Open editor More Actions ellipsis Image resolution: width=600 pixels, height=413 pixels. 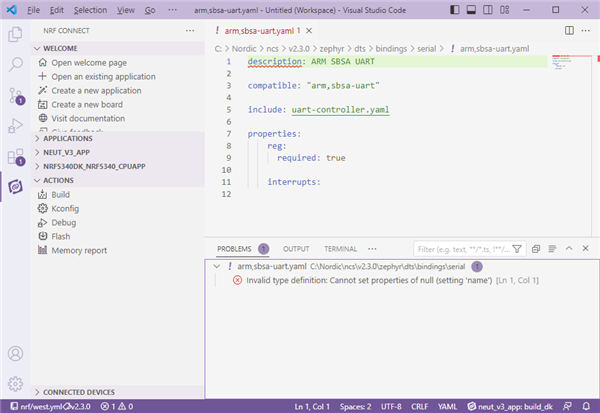tap(585, 31)
